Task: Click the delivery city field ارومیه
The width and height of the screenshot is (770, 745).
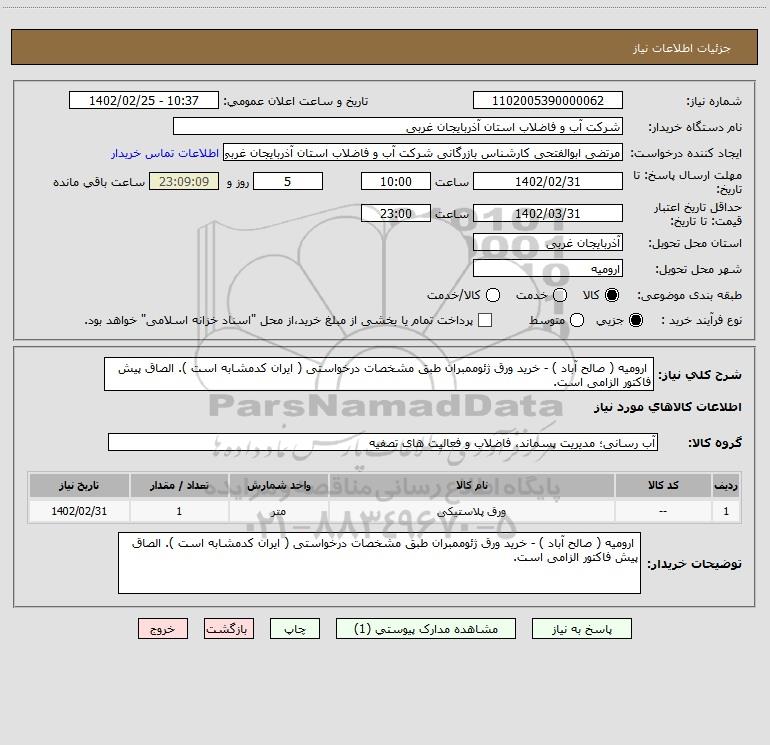Action: coord(548,268)
